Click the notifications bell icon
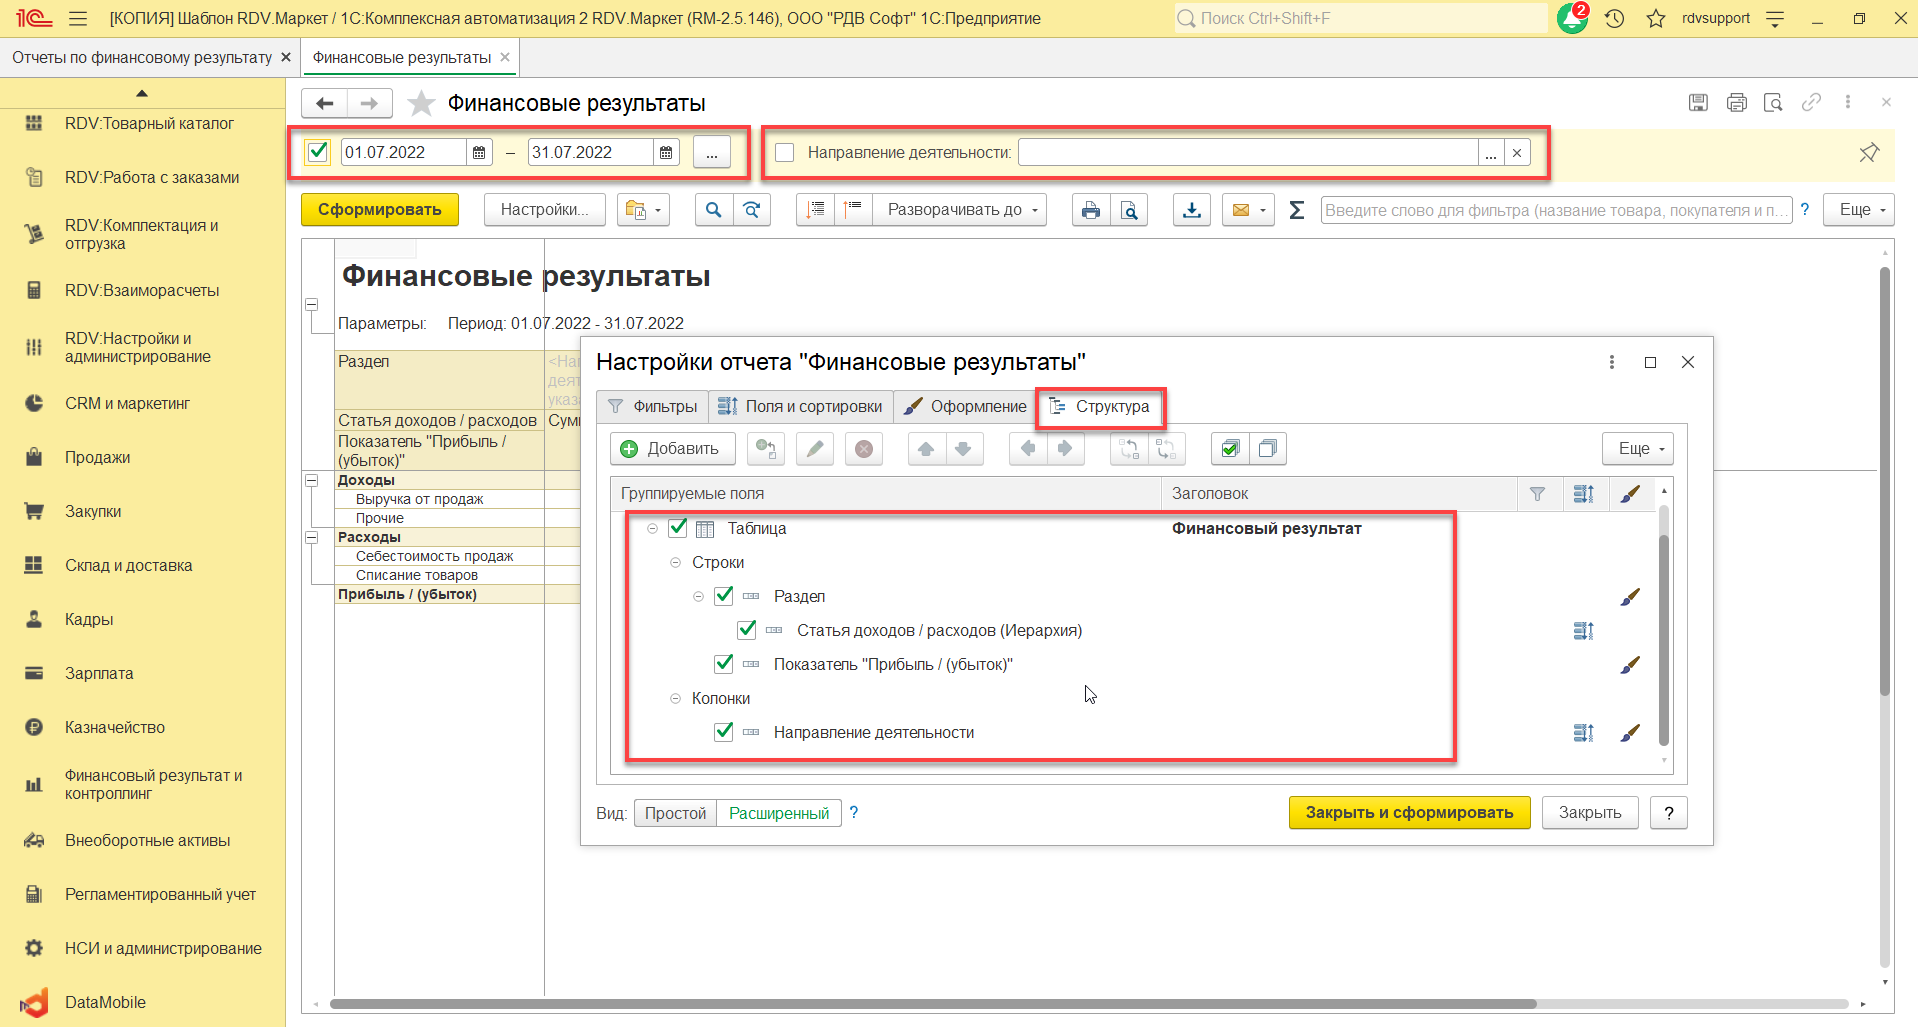The height and width of the screenshot is (1027, 1918). (x=1571, y=19)
